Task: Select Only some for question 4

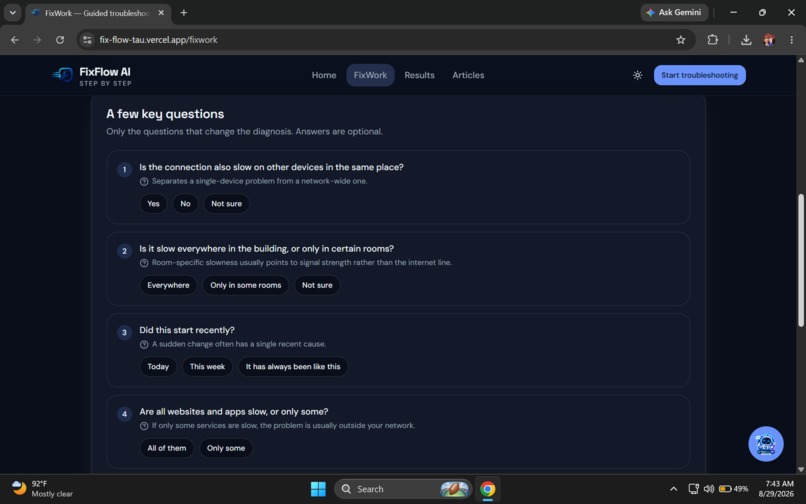Action: pos(226,448)
